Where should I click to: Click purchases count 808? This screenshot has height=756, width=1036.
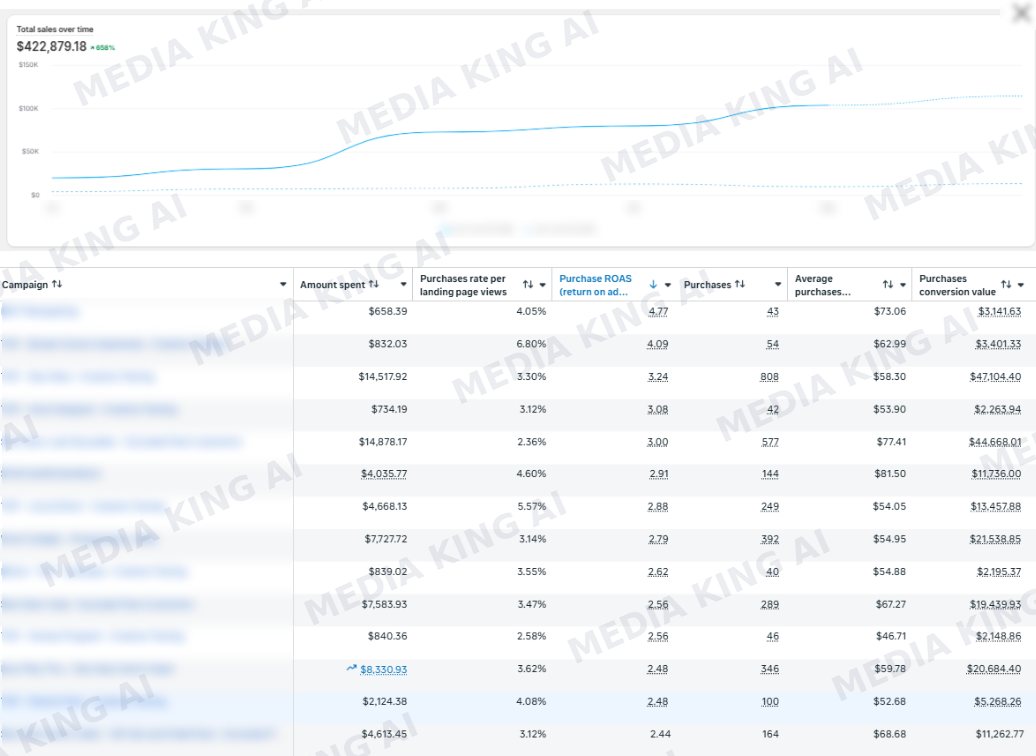pos(769,377)
